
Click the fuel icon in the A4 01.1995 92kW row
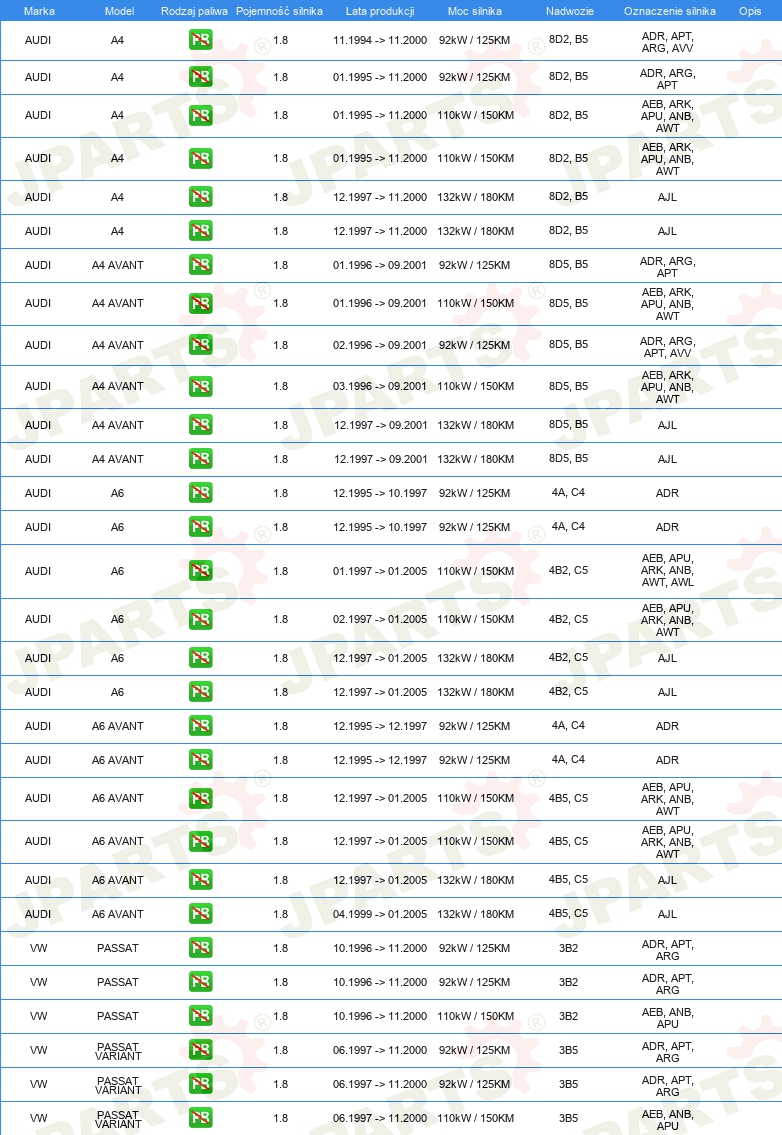point(201,77)
